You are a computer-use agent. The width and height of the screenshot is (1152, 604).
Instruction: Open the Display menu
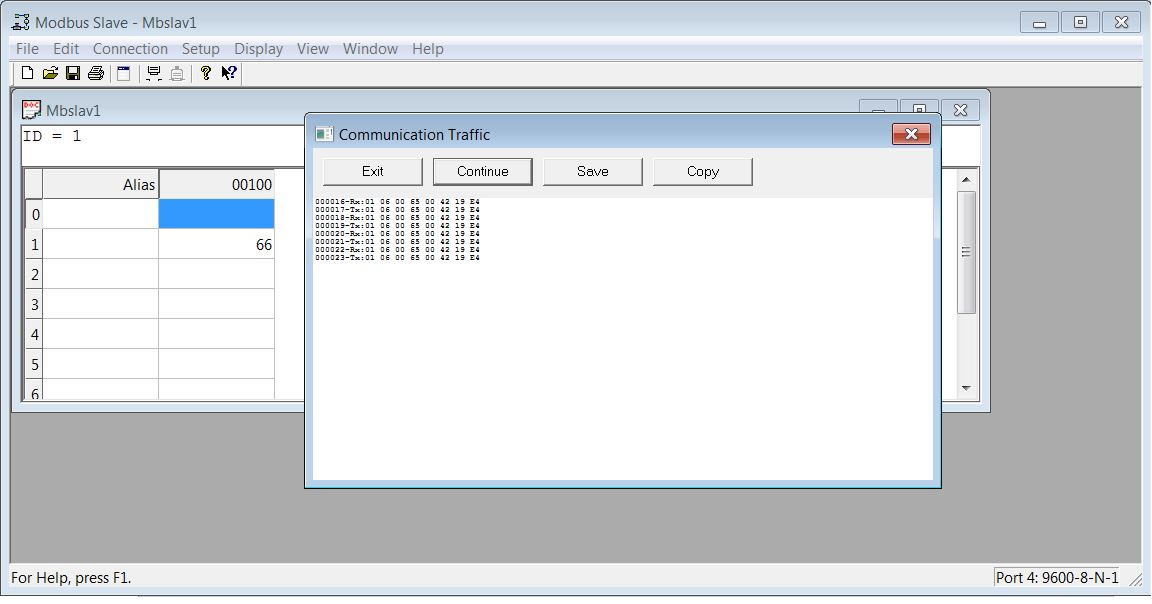pos(258,48)
